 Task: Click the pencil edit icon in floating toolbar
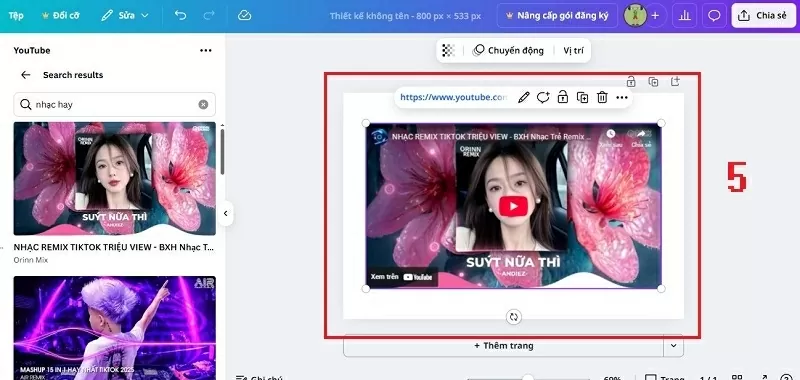(x=523, y=97)
